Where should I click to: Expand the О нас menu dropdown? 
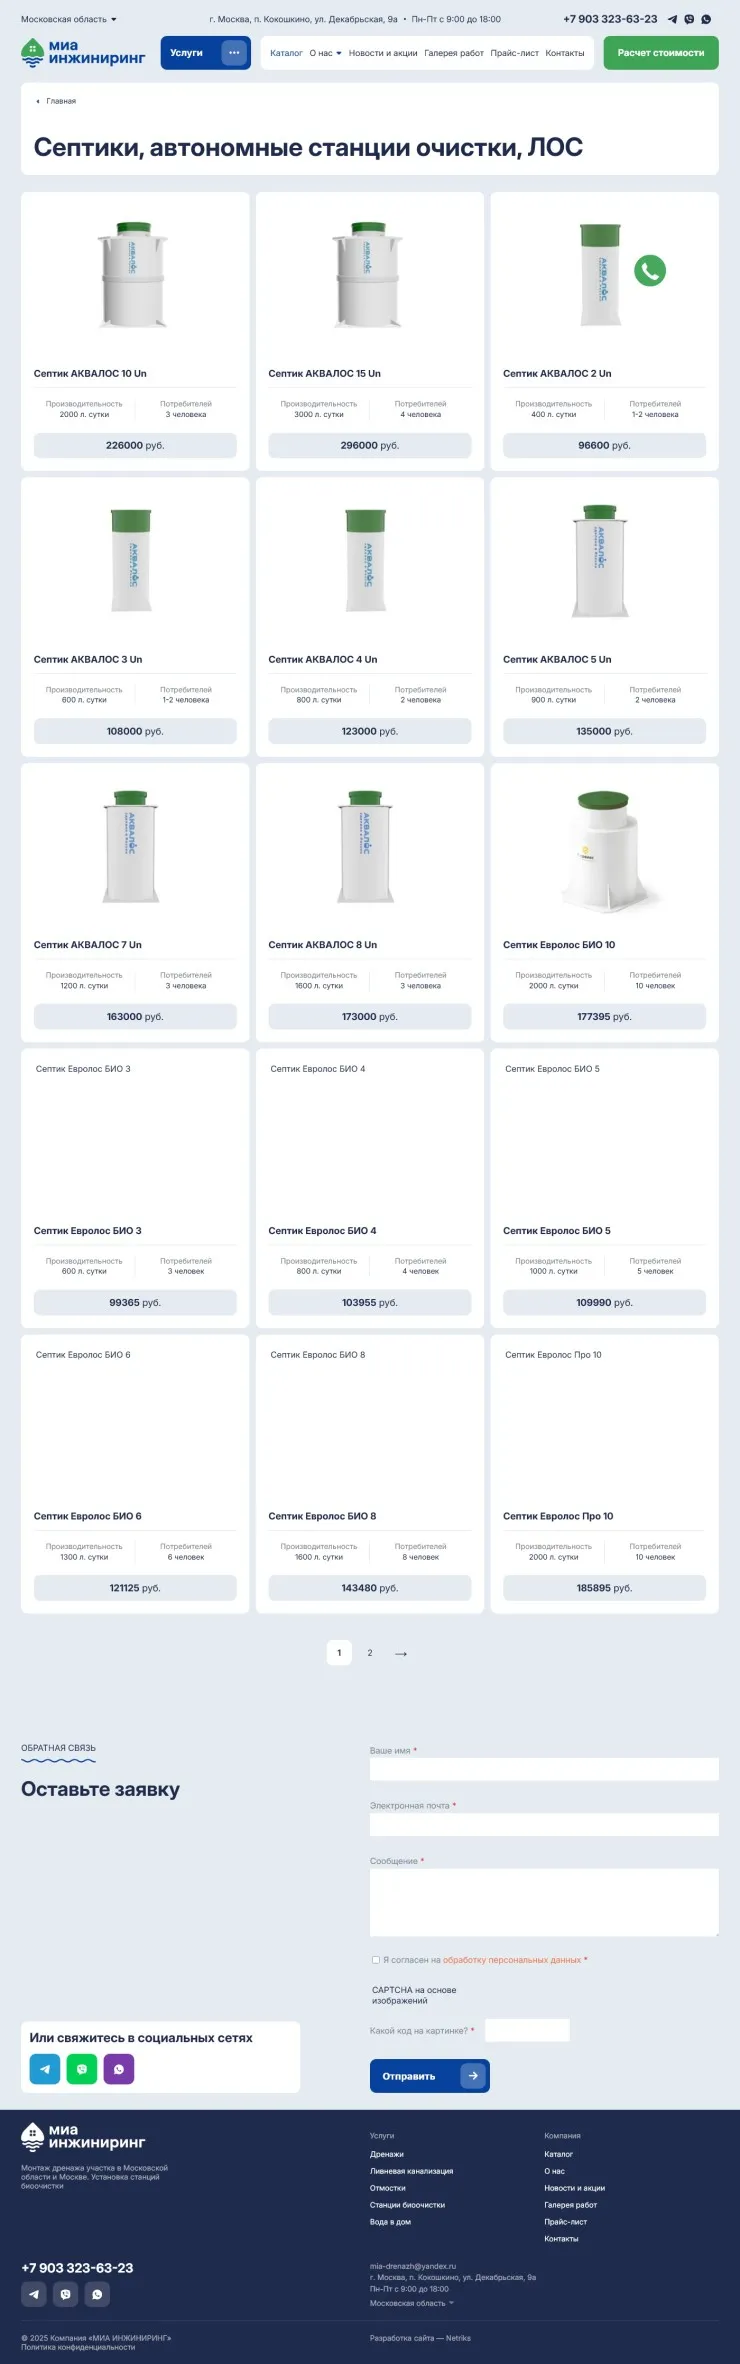pos(325,53)
